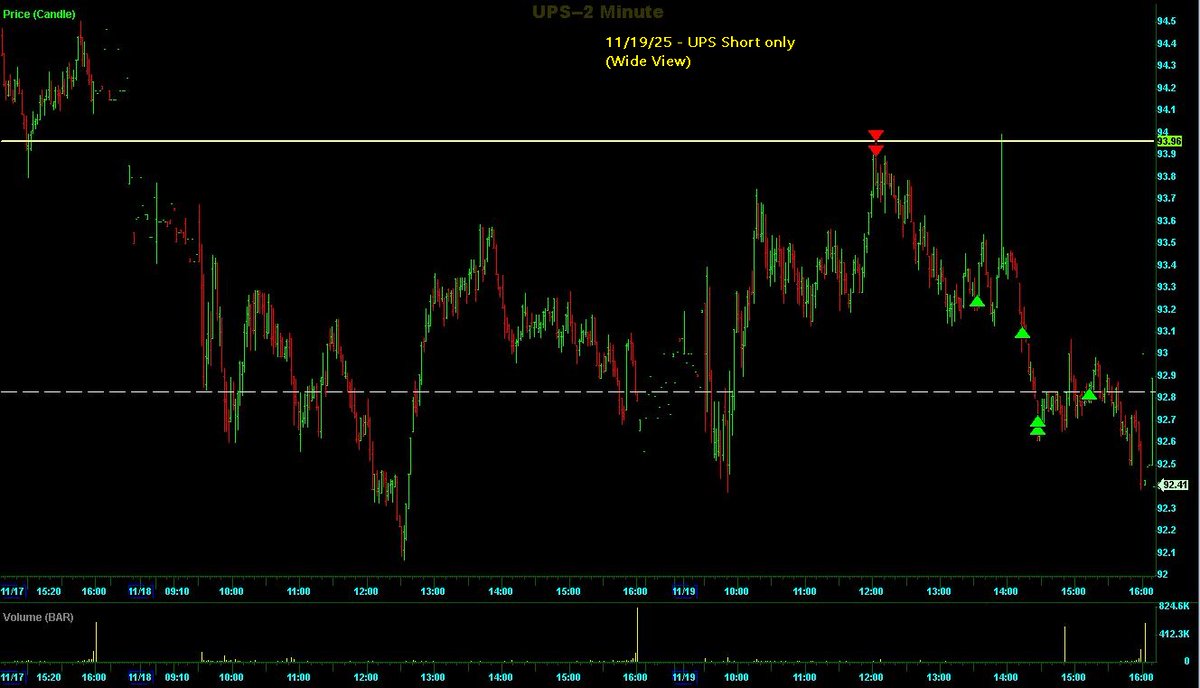The height and width of the screenshot is (688, 1200).
Task: Click the 92.3 price axis label
Action: click(1167, 507)
